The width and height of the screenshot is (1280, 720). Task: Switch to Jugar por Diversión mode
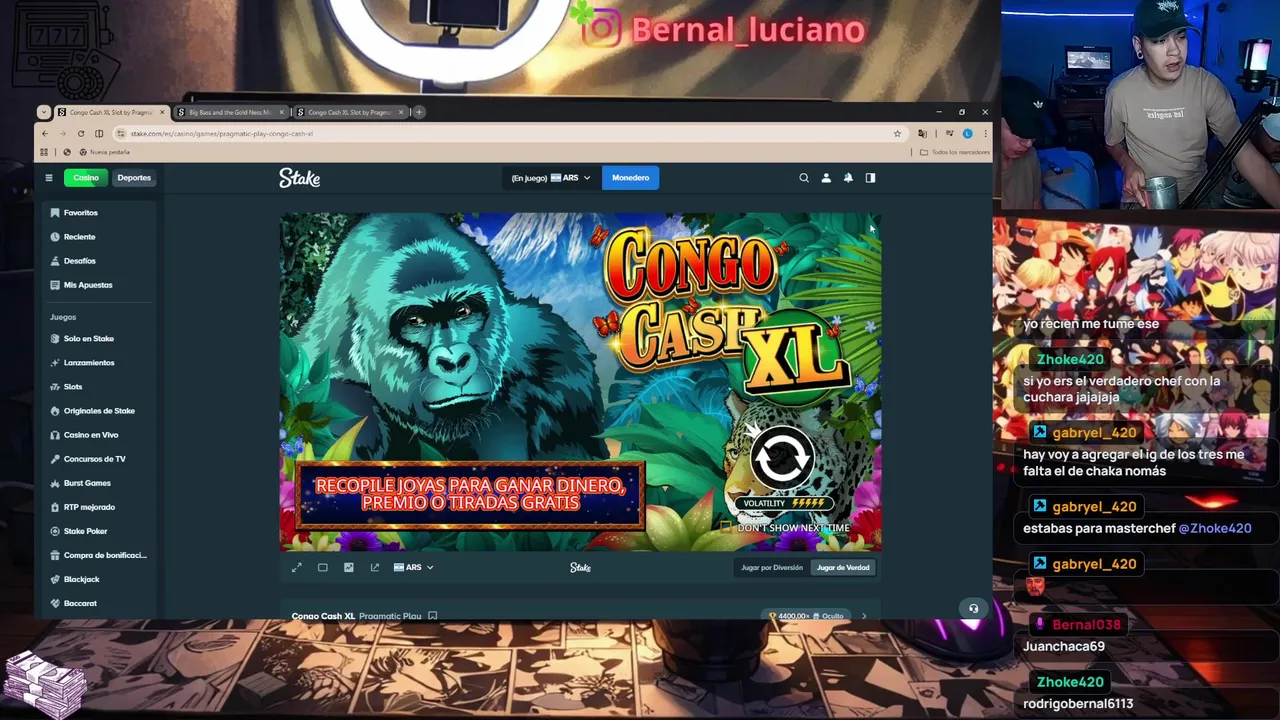click(x=772, y=567)
